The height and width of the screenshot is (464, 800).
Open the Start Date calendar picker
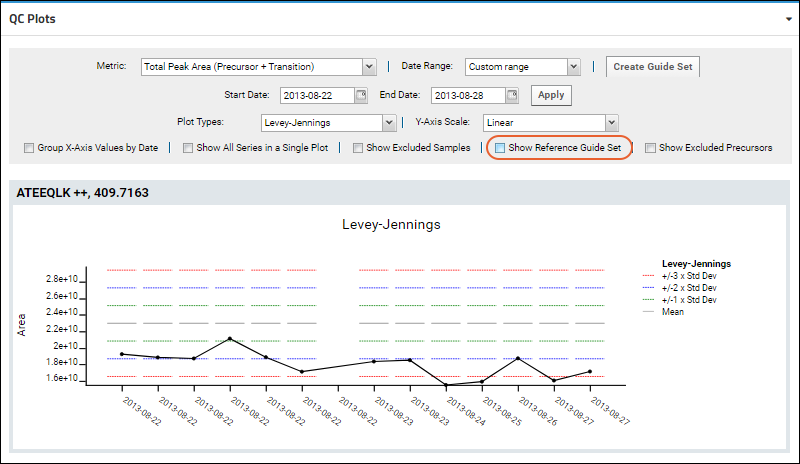pyautogui.click(x=361, y=95)
